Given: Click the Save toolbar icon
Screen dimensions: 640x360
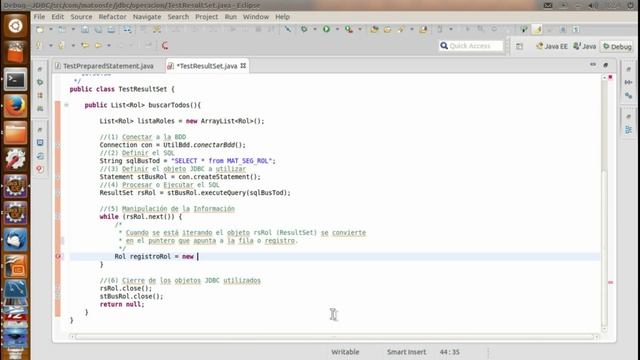Looking at the screenshot, I should point(85,29).
